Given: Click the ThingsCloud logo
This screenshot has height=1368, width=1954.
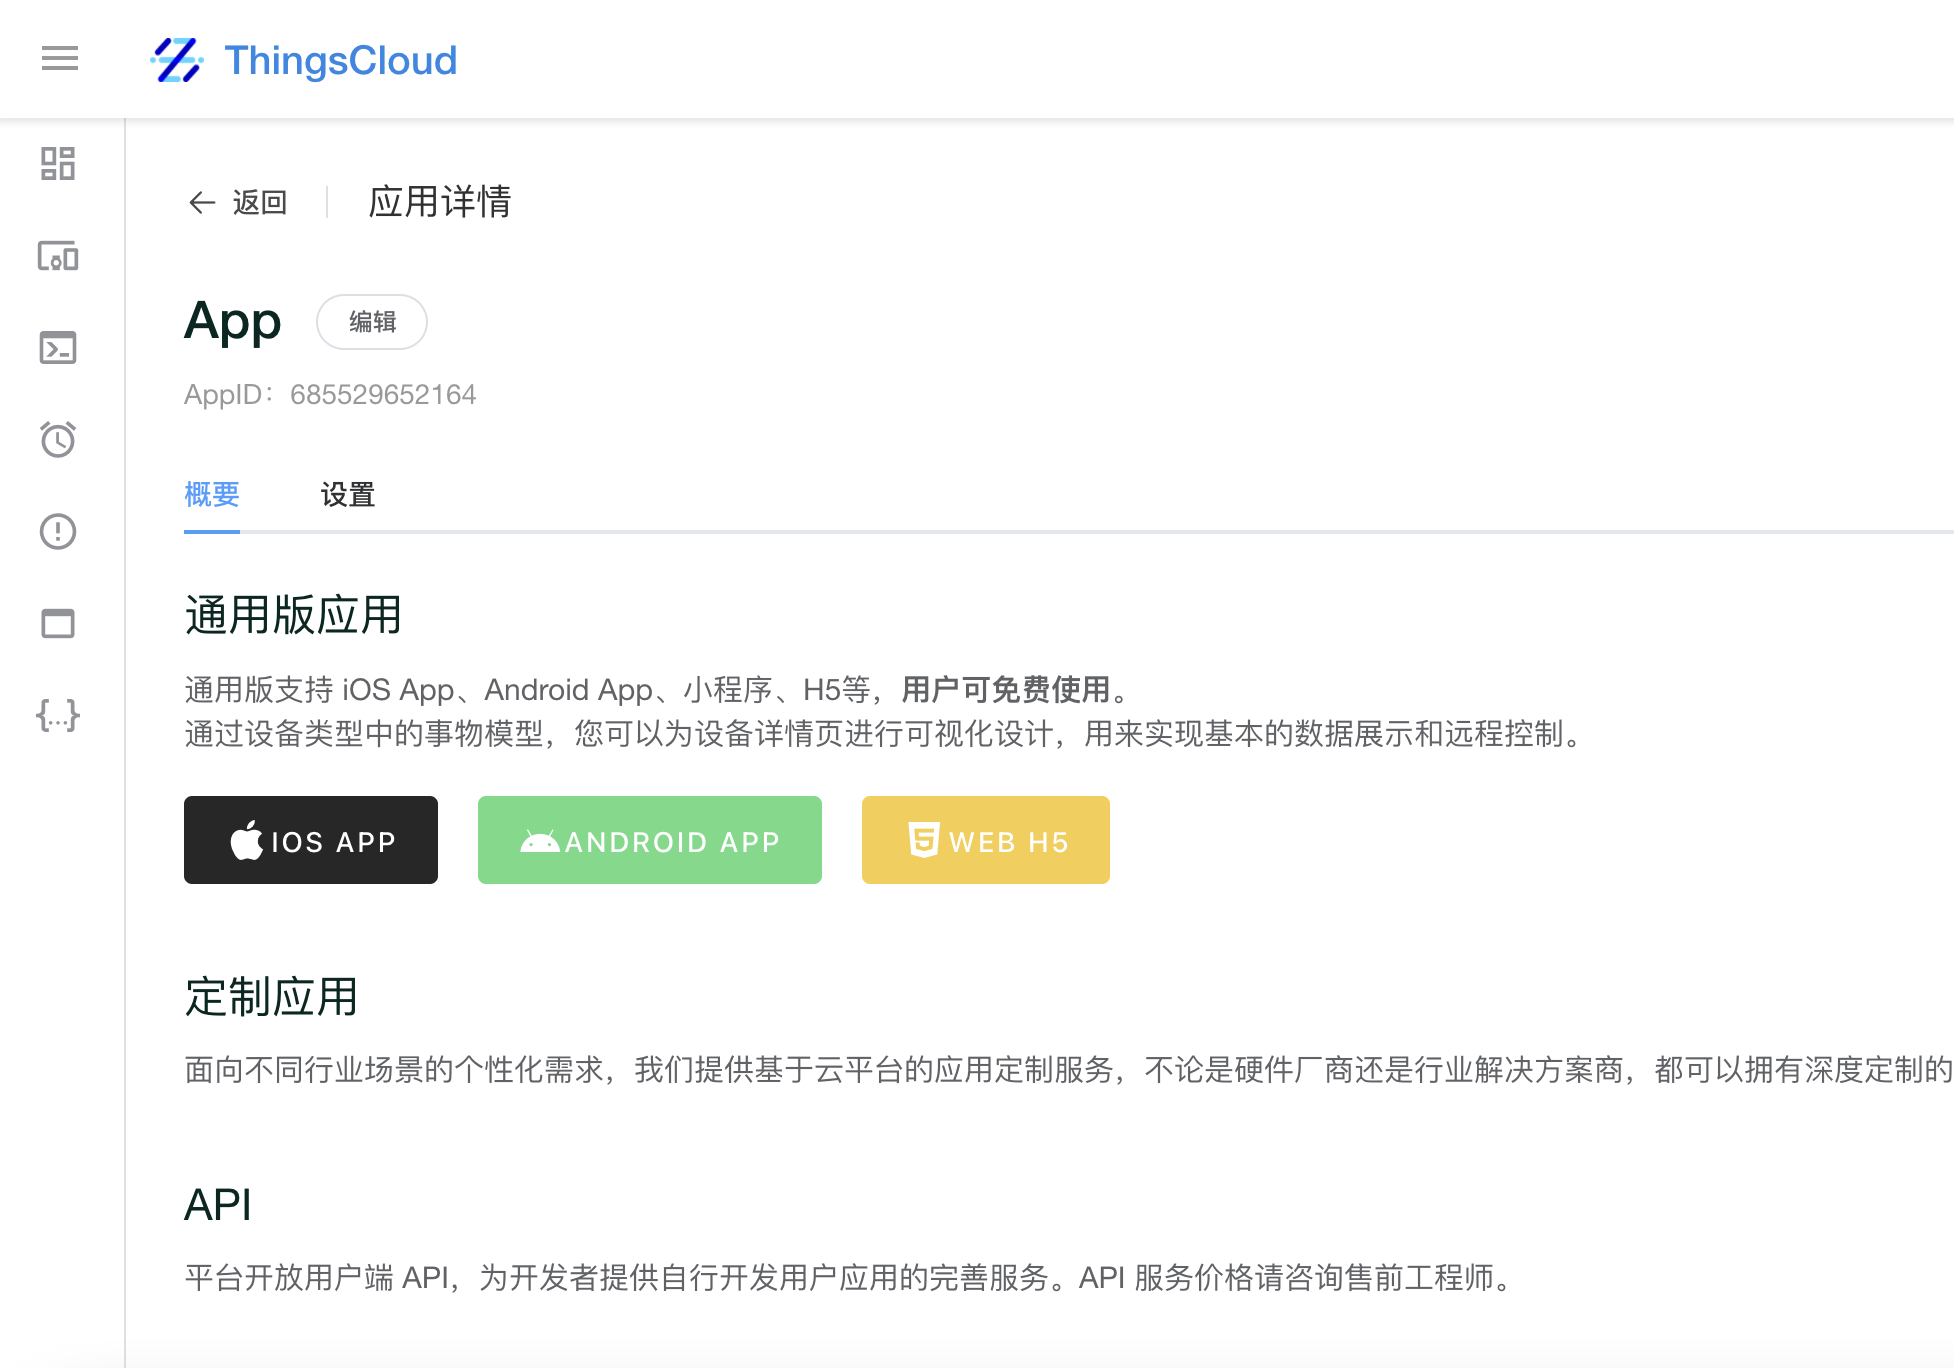Looking at the screenshot, I should coord(305,60).
